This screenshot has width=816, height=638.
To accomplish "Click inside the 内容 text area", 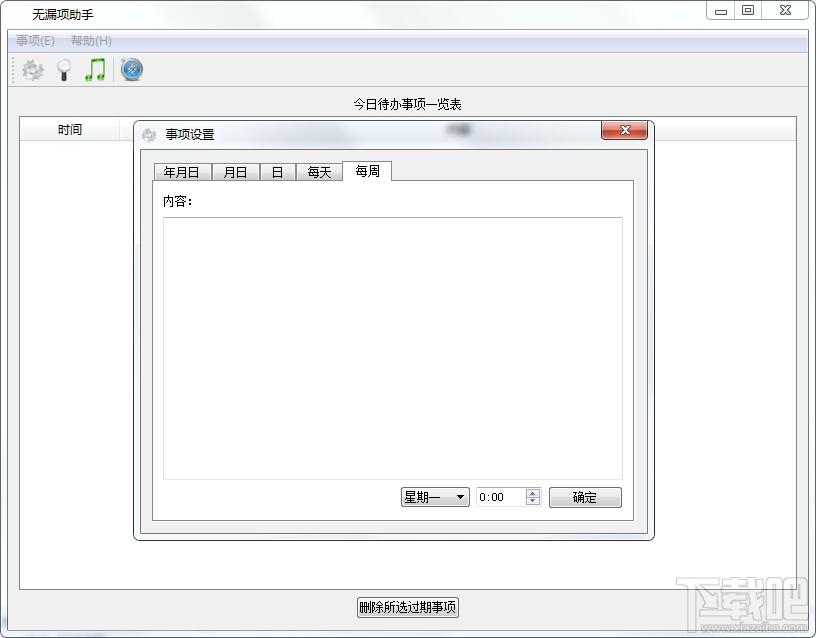I will (392, 348).
